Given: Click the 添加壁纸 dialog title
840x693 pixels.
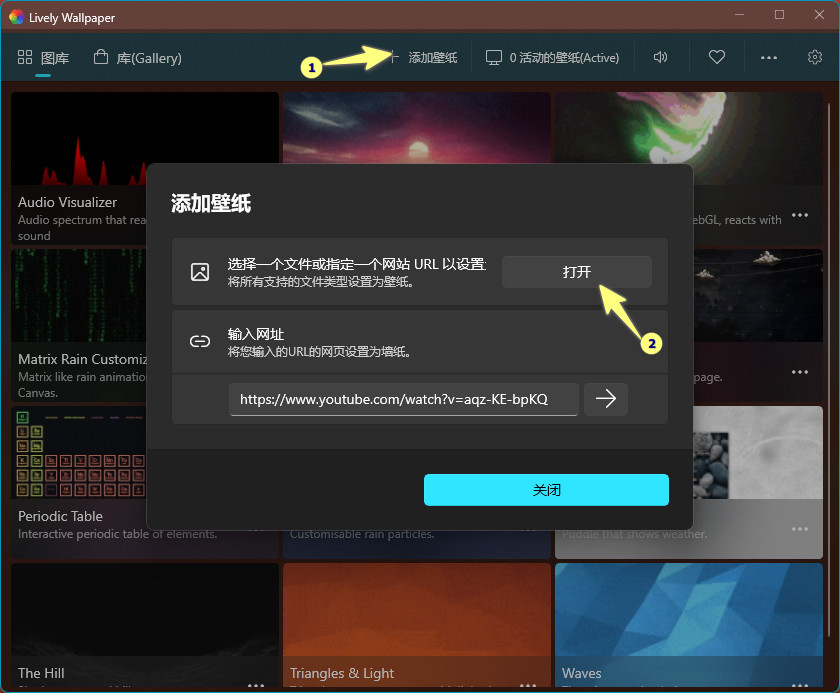Looking at the screenshot, I should 211,204.
